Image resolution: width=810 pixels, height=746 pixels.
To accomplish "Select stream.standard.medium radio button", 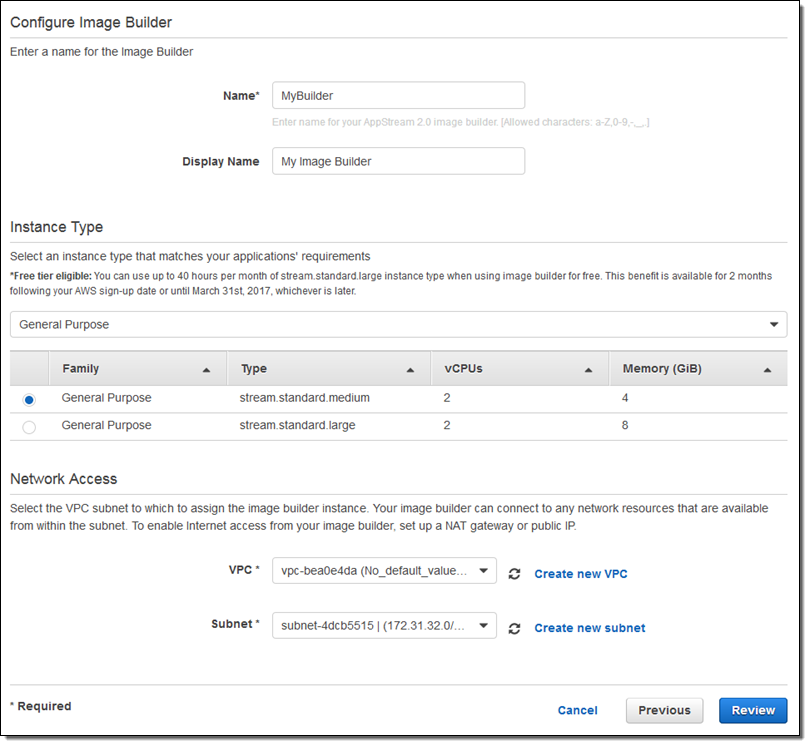I will click(29, 399).
